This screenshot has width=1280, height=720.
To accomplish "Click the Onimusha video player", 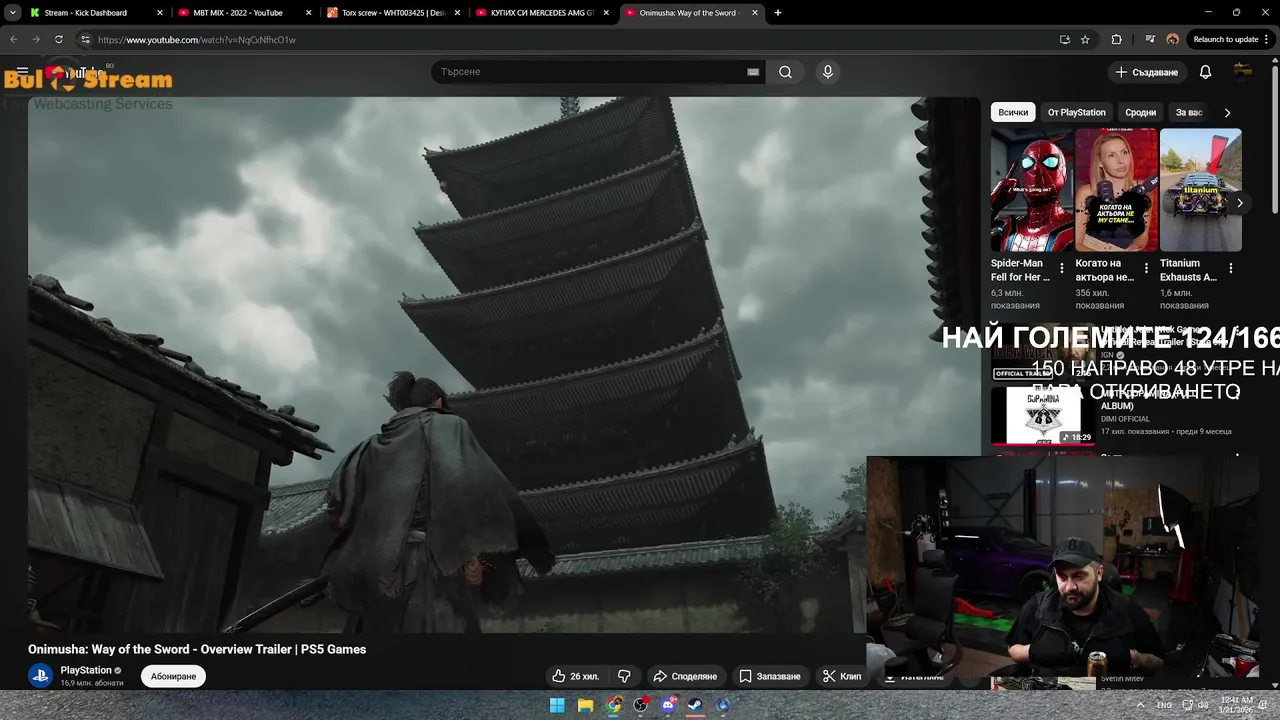I will pyautogui.click(x=505, y=365).
